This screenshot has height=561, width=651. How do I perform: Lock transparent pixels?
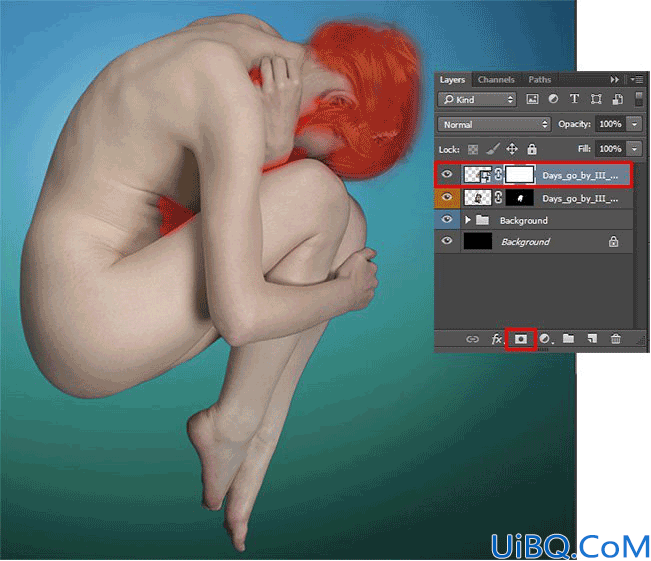[473, 149]
